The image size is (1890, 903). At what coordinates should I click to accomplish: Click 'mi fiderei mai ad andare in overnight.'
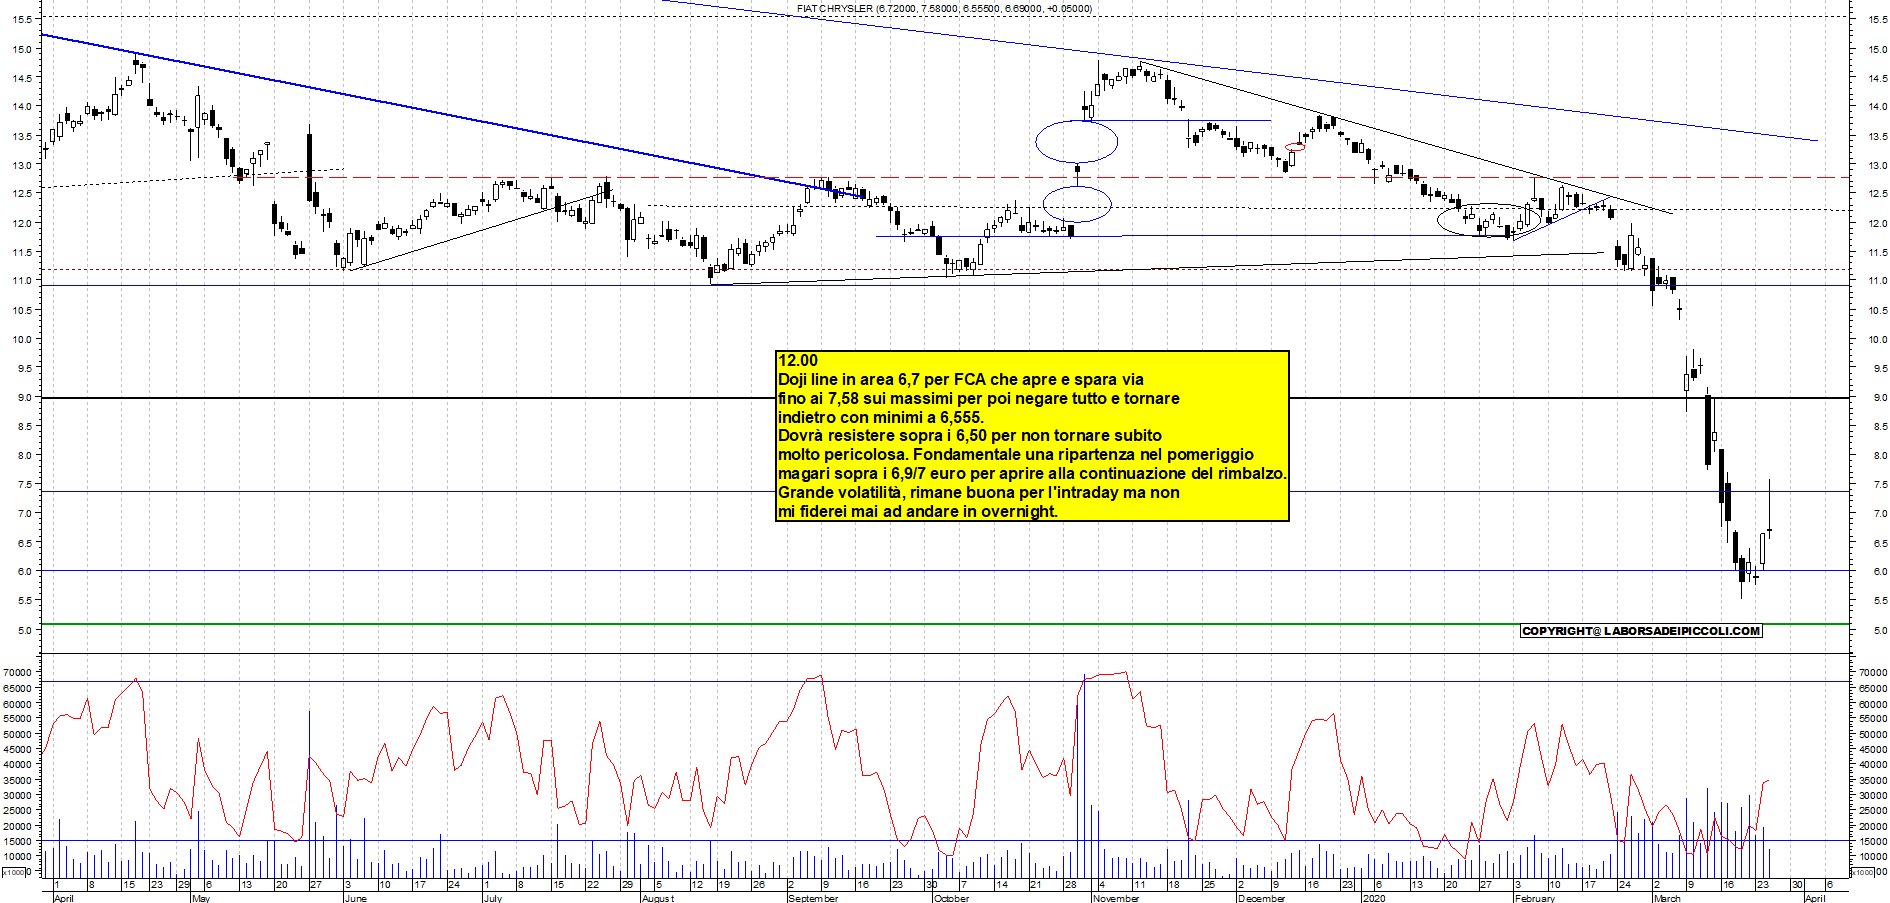(918, 512)
